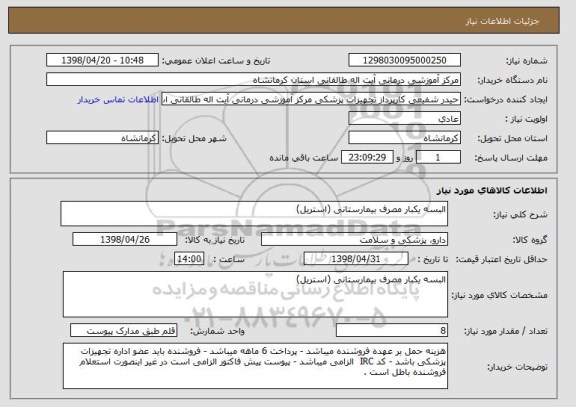Open the اطلاعات تماس خریدار link
Screen dimensions: 576x407
[118, 100]
